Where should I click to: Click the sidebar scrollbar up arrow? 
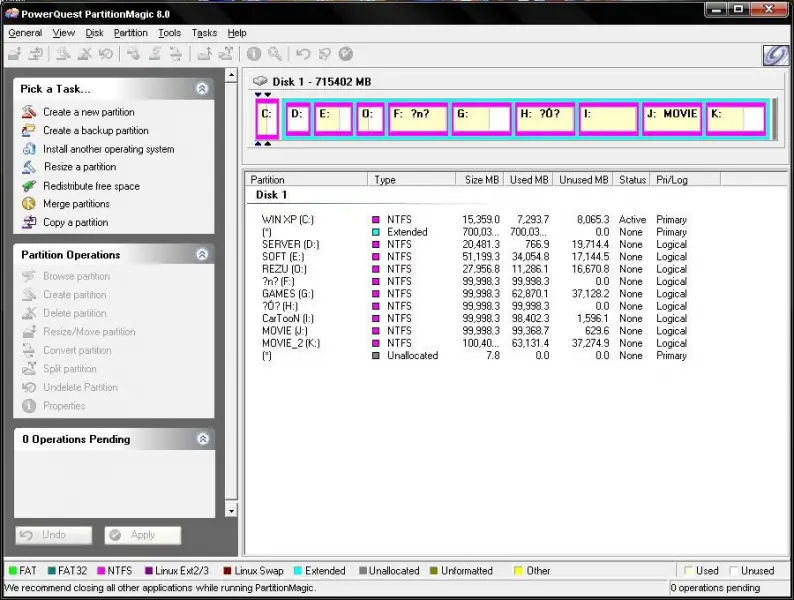click(231, 76)
